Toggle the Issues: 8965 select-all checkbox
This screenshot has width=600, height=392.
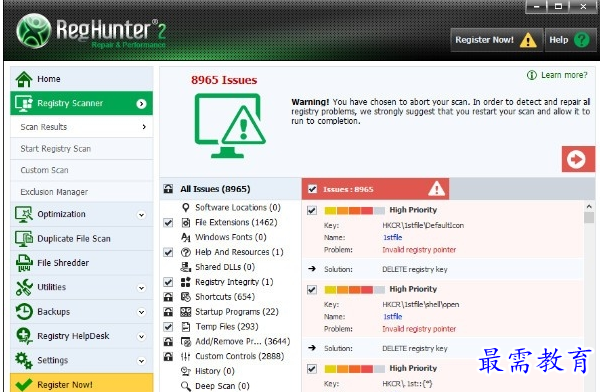point(313,189)
